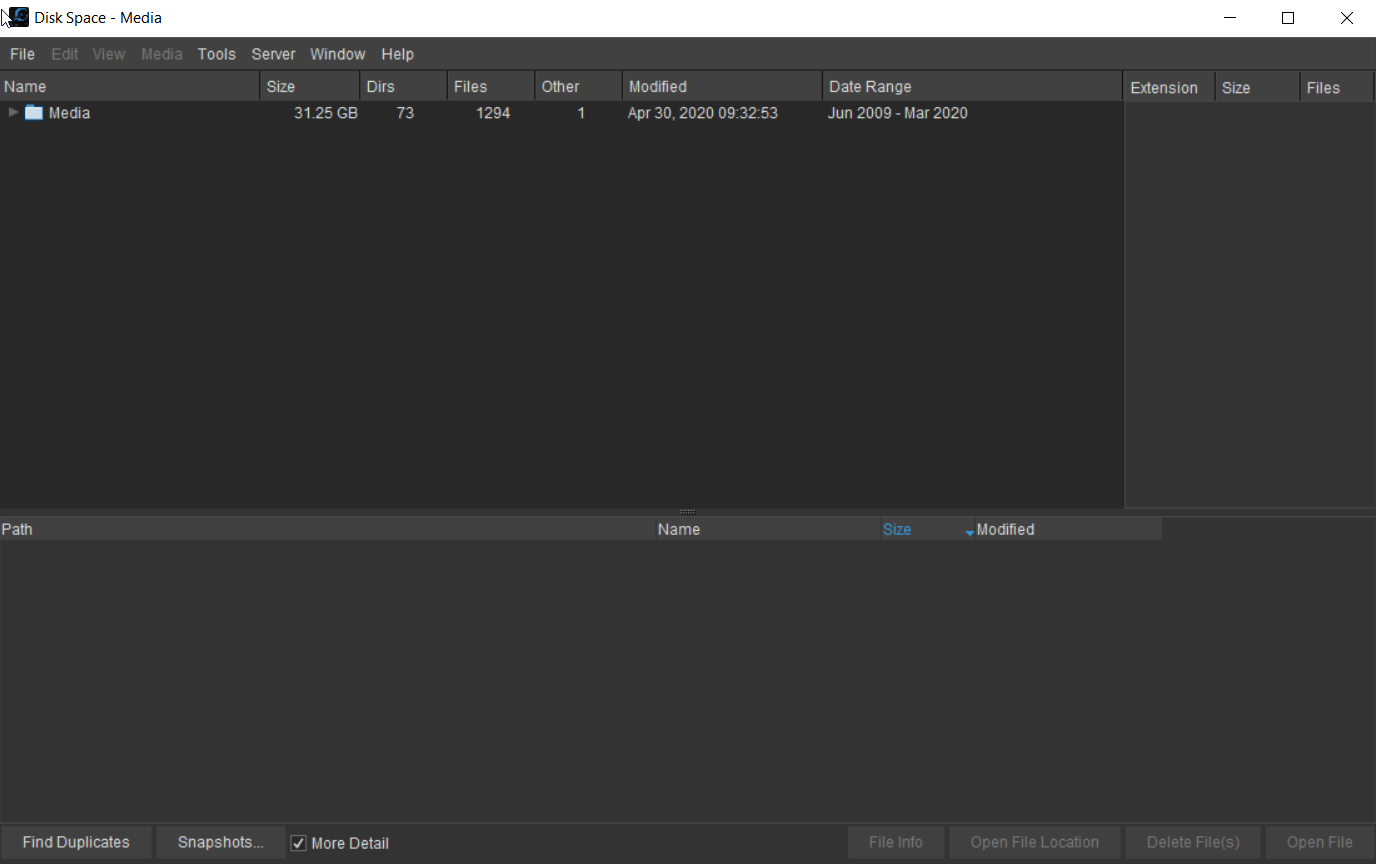Expand the Media folder tree row

click(13, 113)
